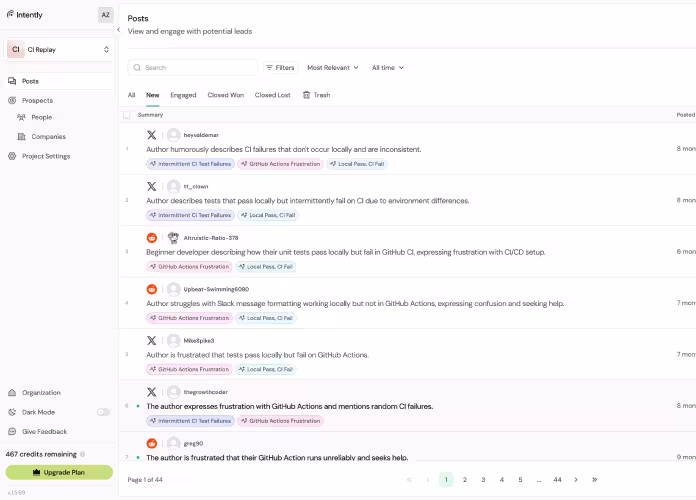Switch to the Closed Won tab
696x500 pixels.
(x=225, y=95)
